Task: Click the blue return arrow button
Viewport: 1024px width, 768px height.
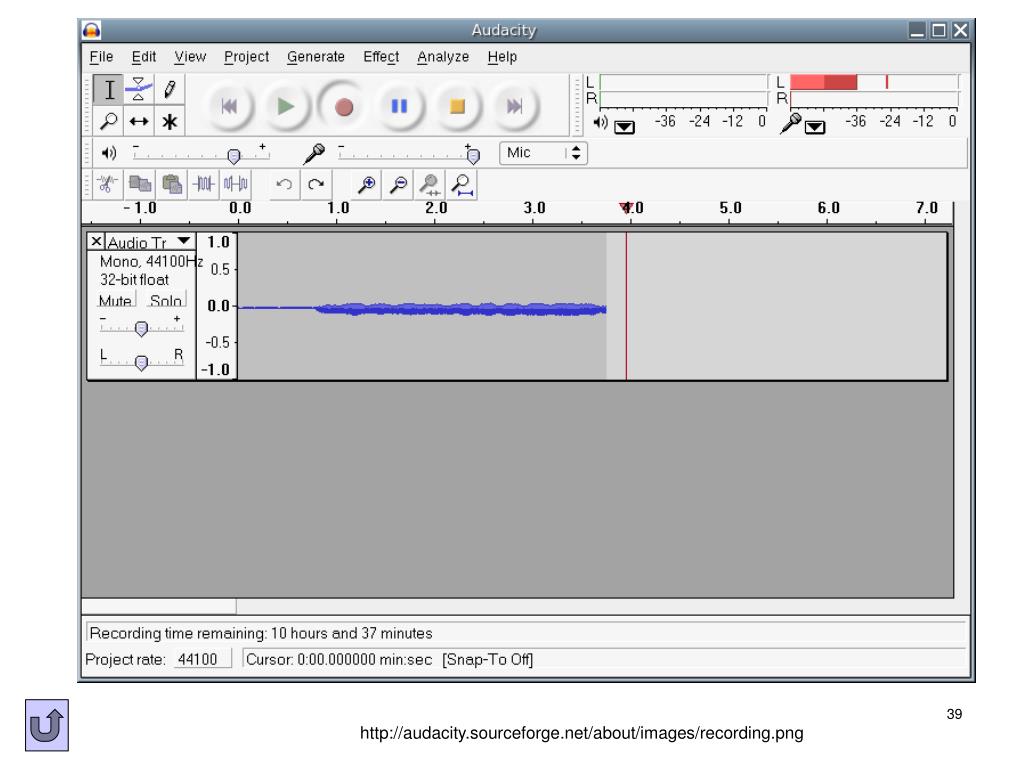Action: click(x=47, y=725)
